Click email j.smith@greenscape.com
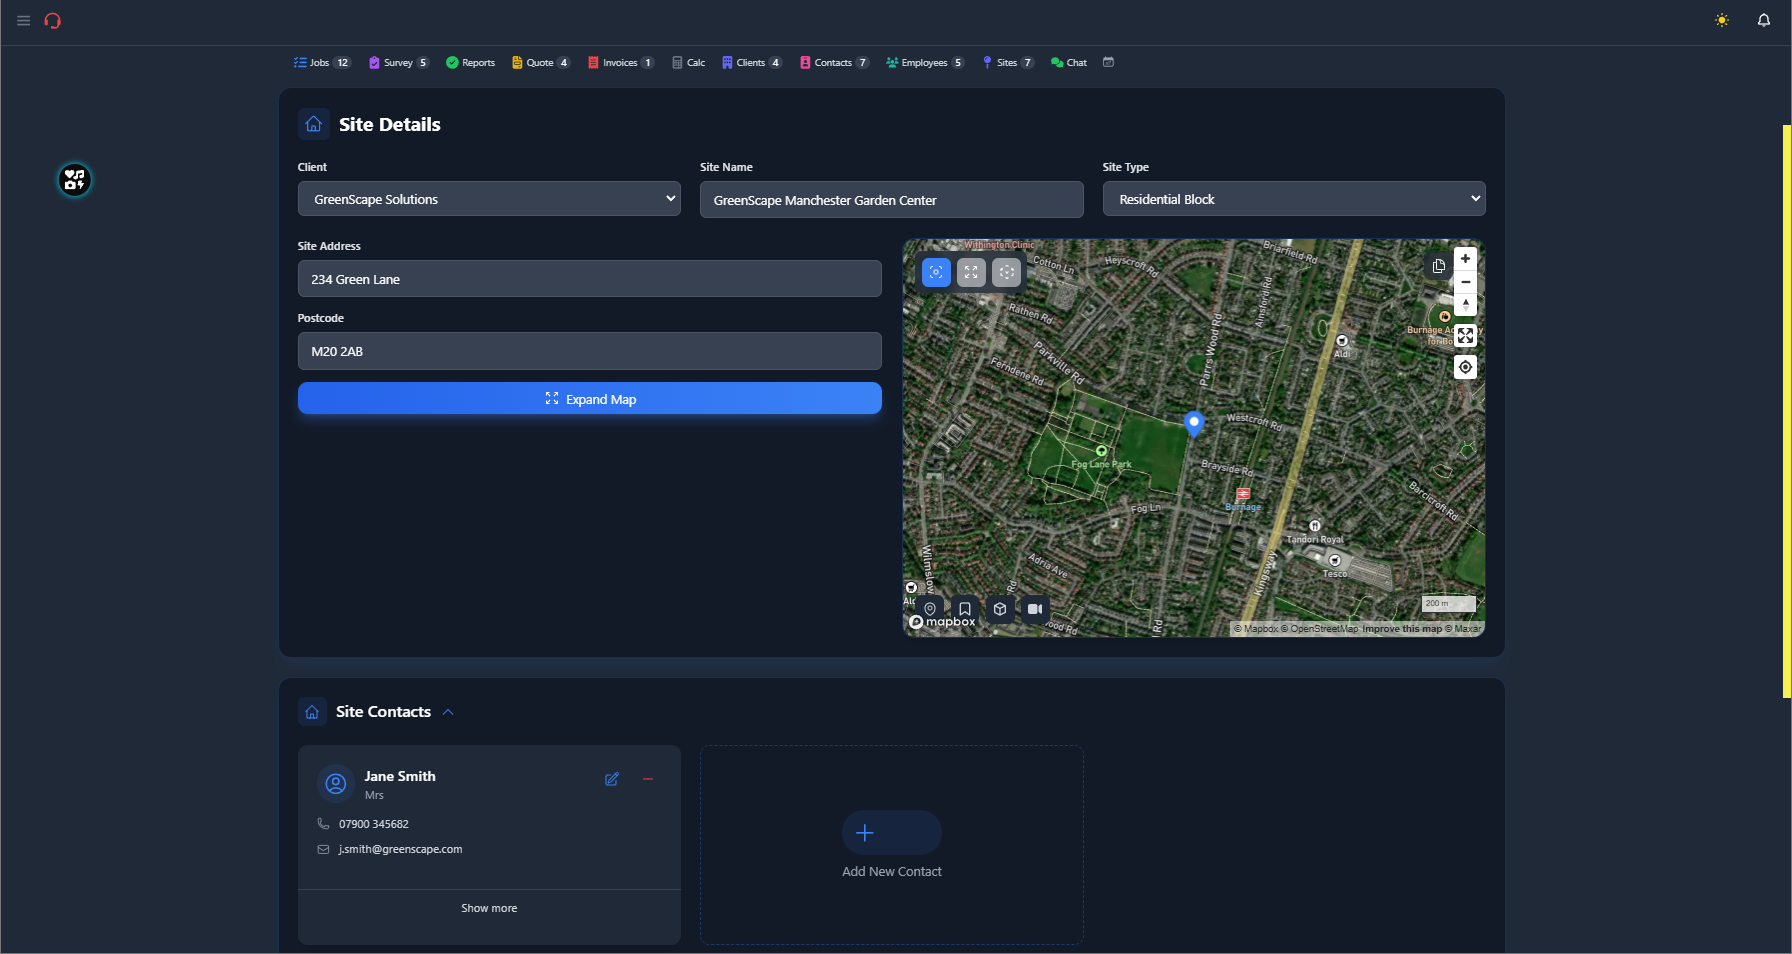 [x=400, y=849]
